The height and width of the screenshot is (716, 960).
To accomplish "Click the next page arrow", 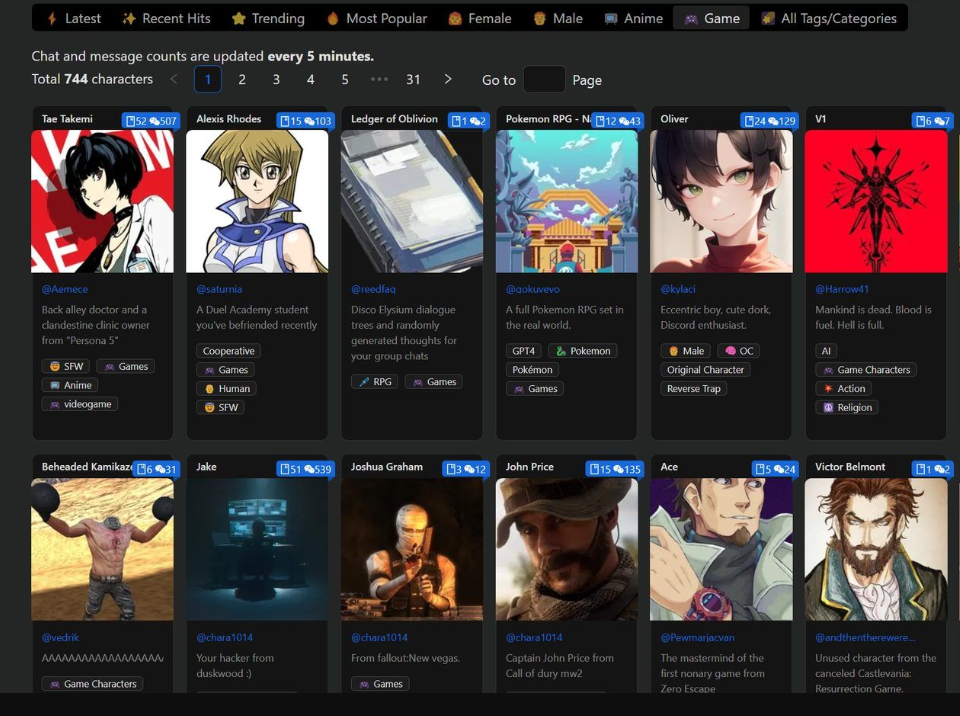I will point(448,80).
